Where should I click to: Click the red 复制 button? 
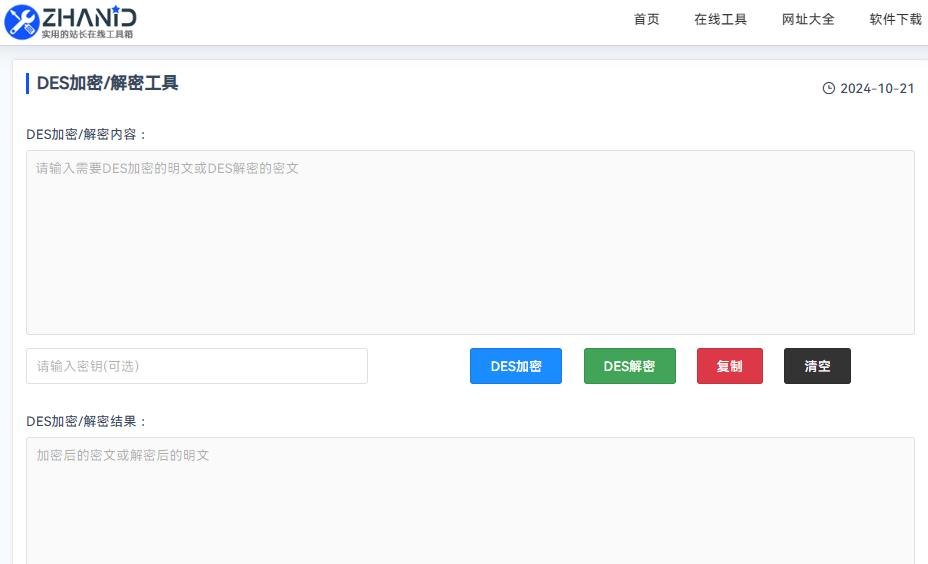click(730, 366)
